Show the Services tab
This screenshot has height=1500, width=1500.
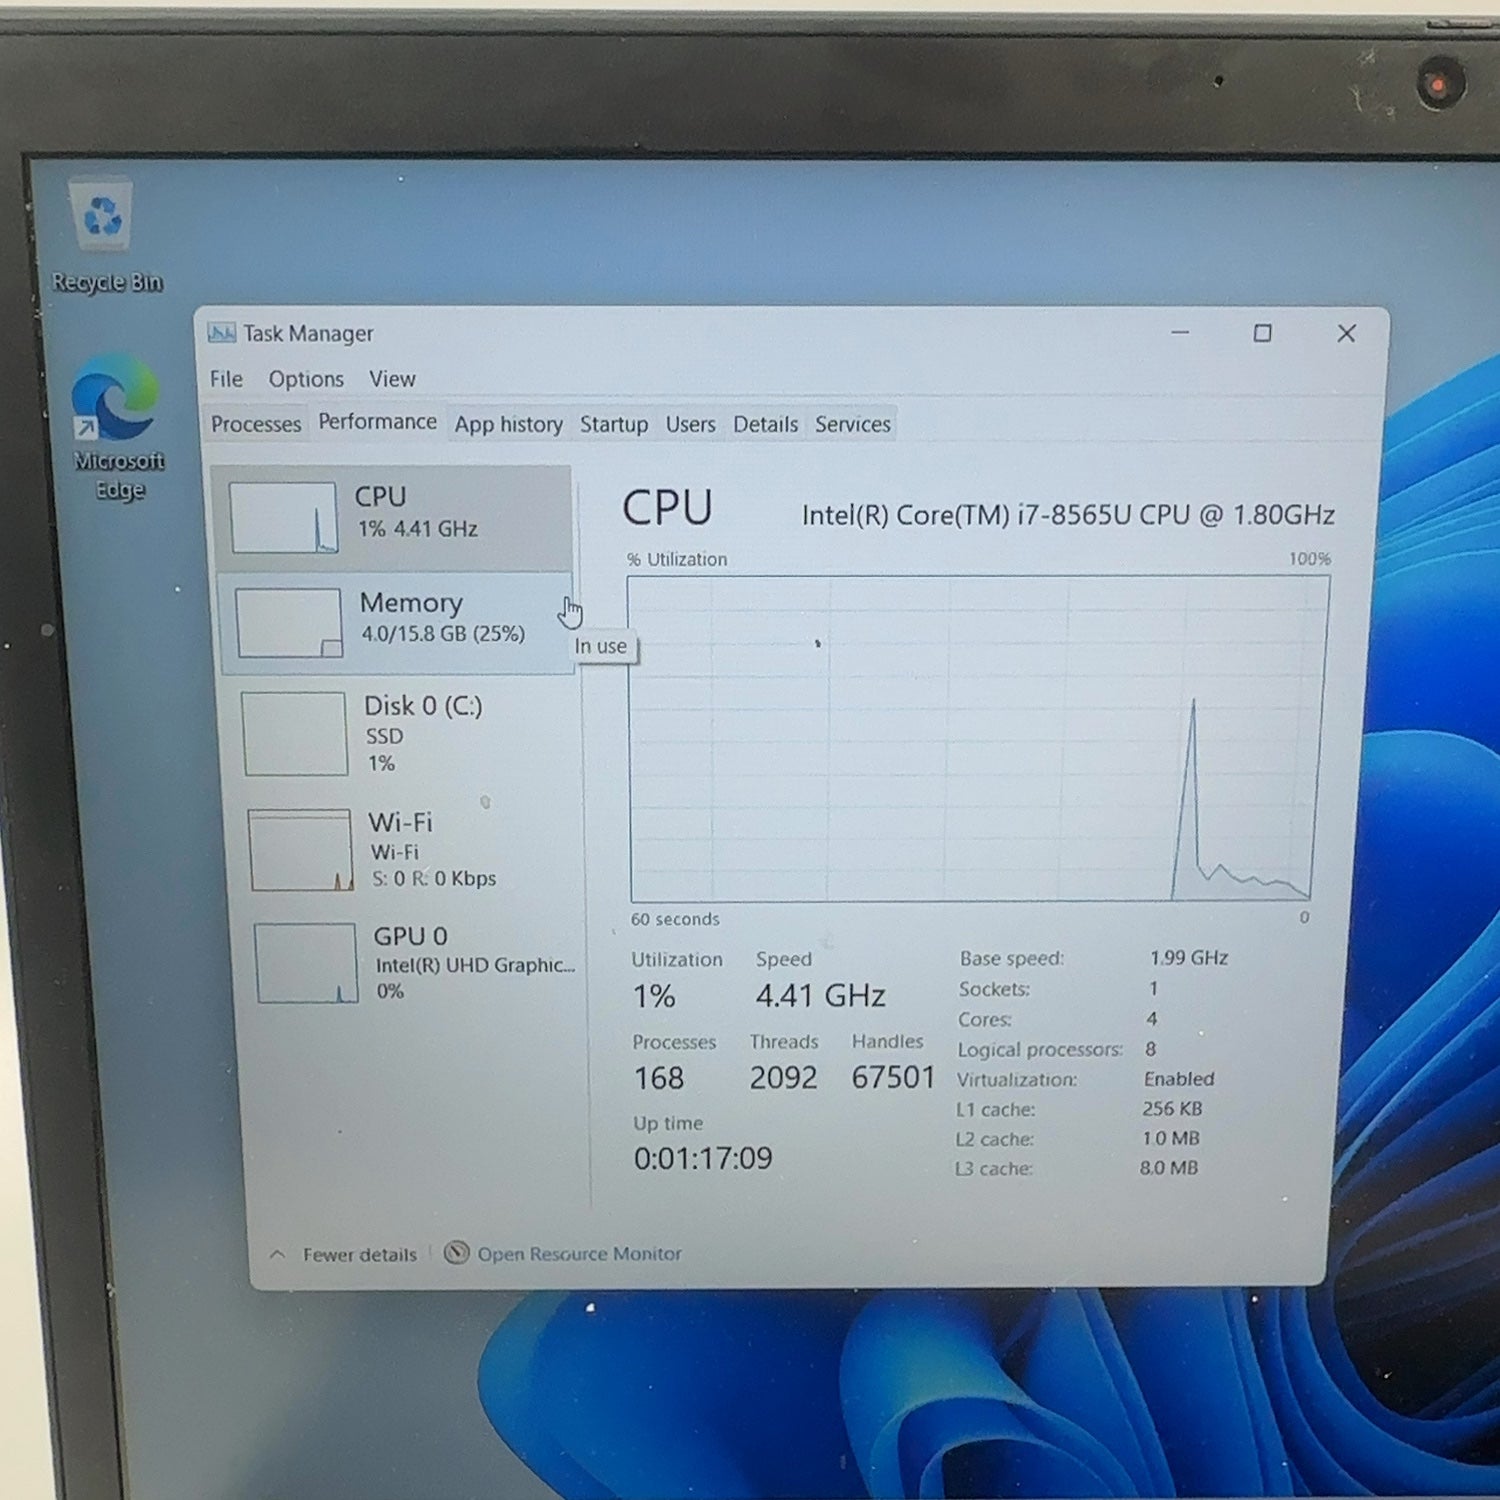tap(852, 424)
